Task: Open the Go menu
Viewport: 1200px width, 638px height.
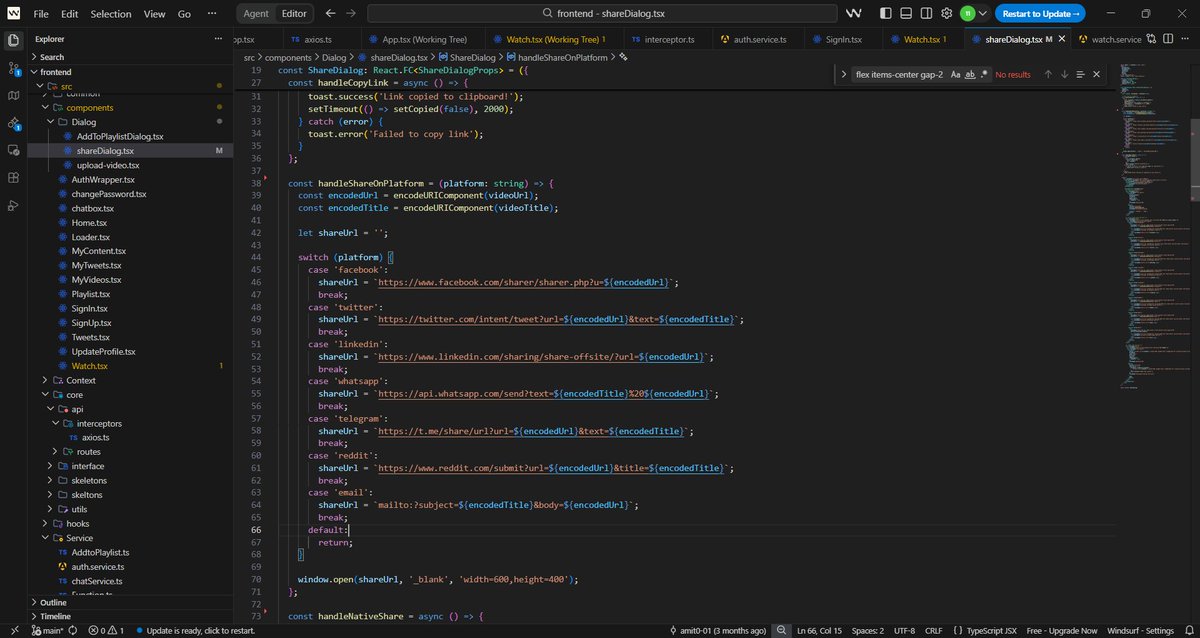Action: [184, 14]
